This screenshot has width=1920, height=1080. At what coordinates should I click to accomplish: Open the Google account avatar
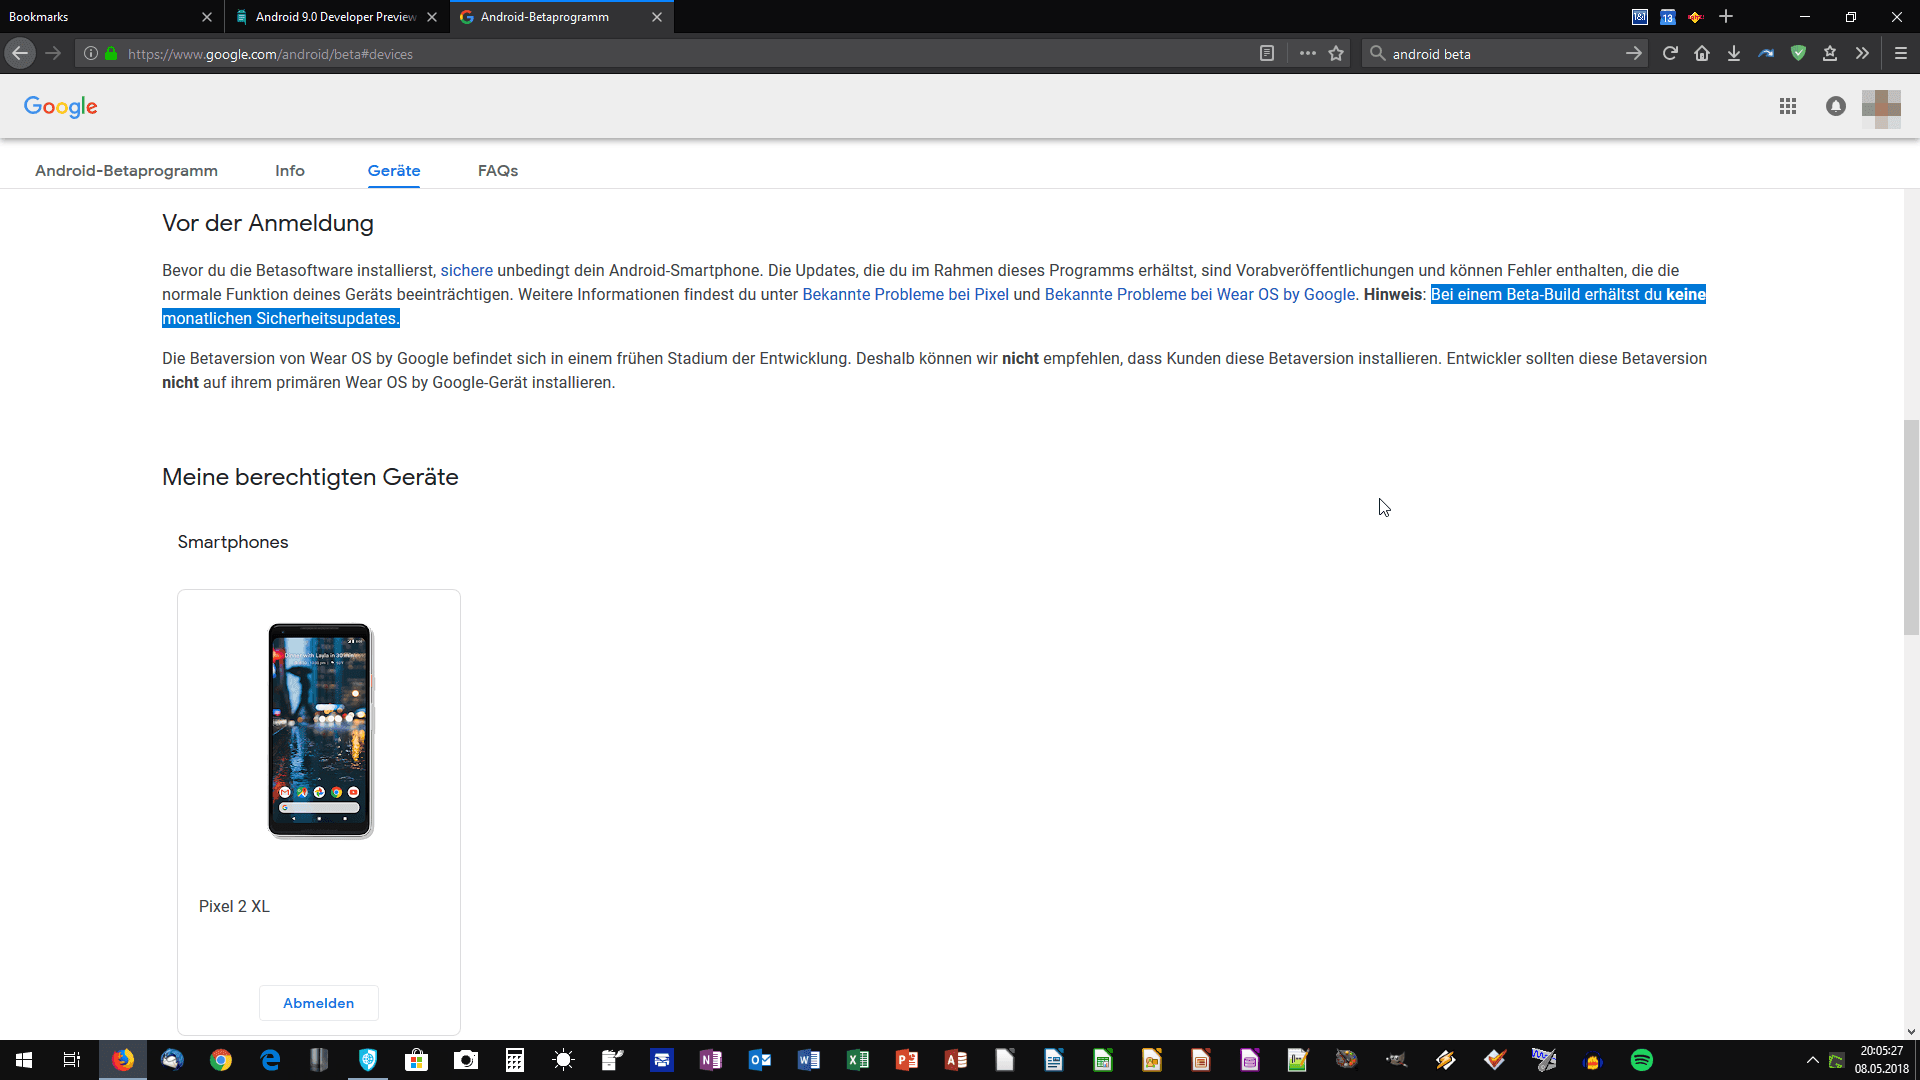click(x=1881, y=107)
